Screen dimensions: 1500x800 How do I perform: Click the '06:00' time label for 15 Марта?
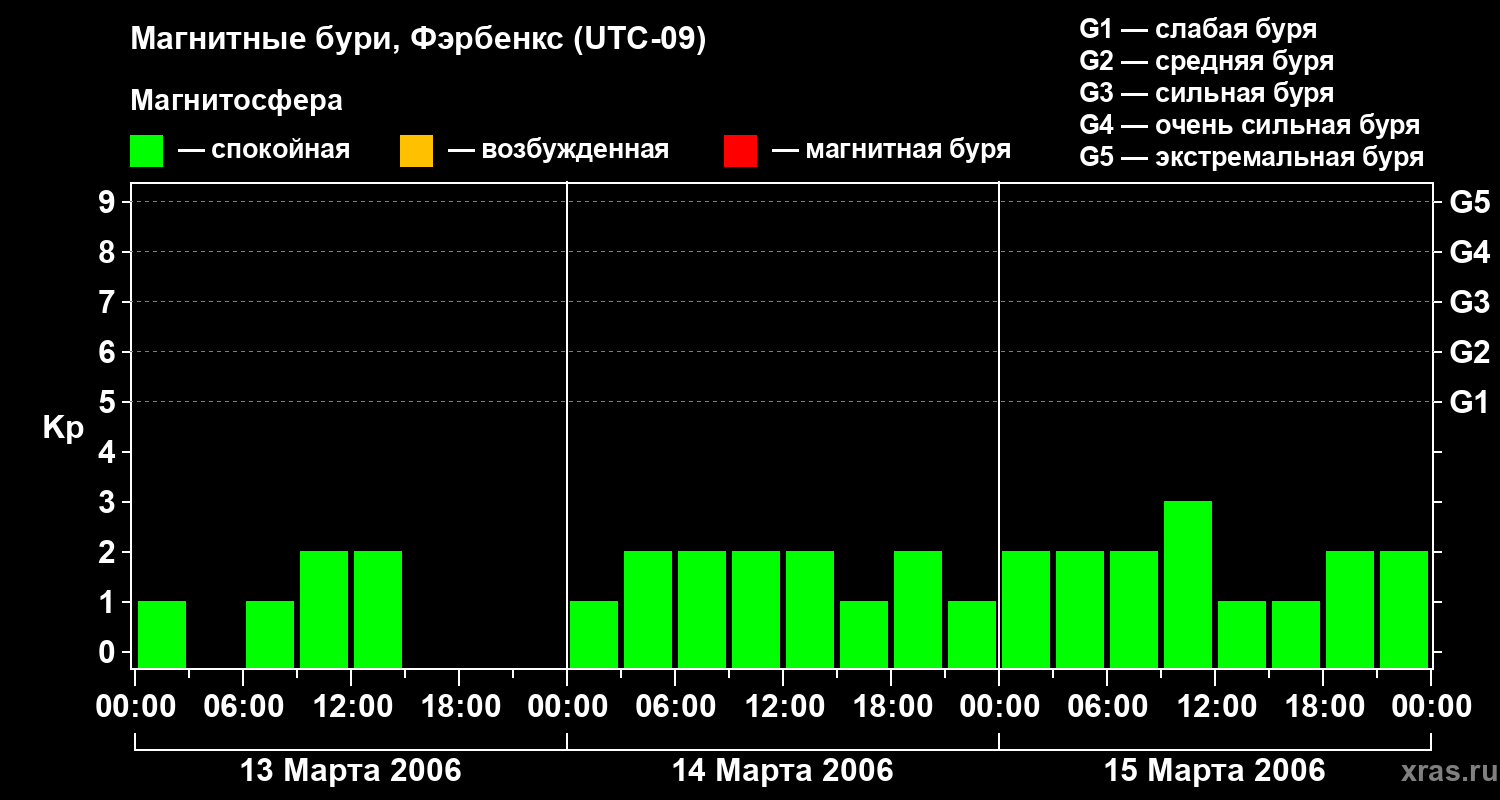pos(1107,707)
